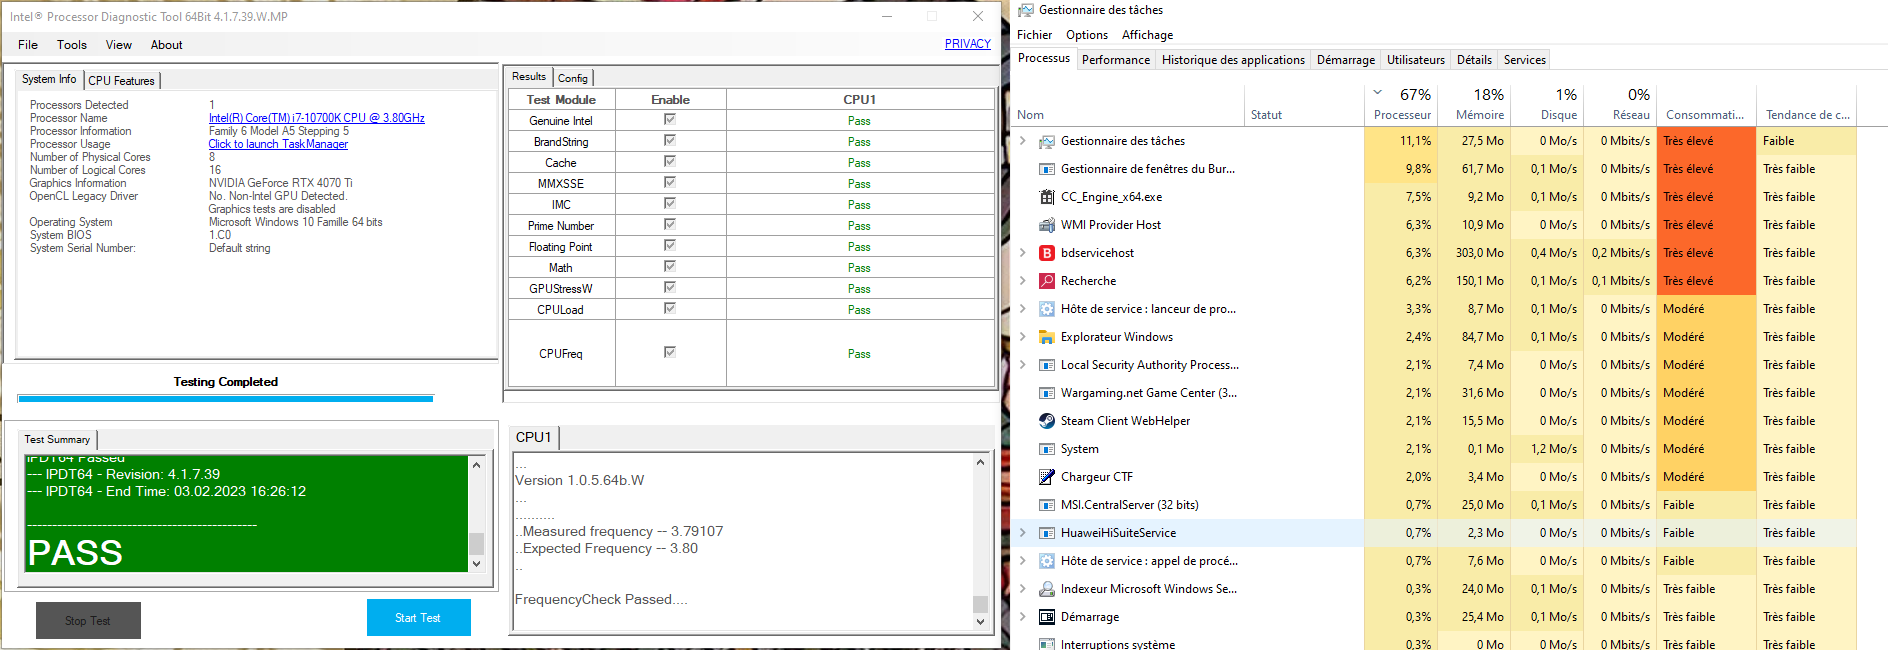This screenshot has width=1888, height=650.
Task: Expand the Local Security Authority Process row
Action: click(x=1023, y=365)
